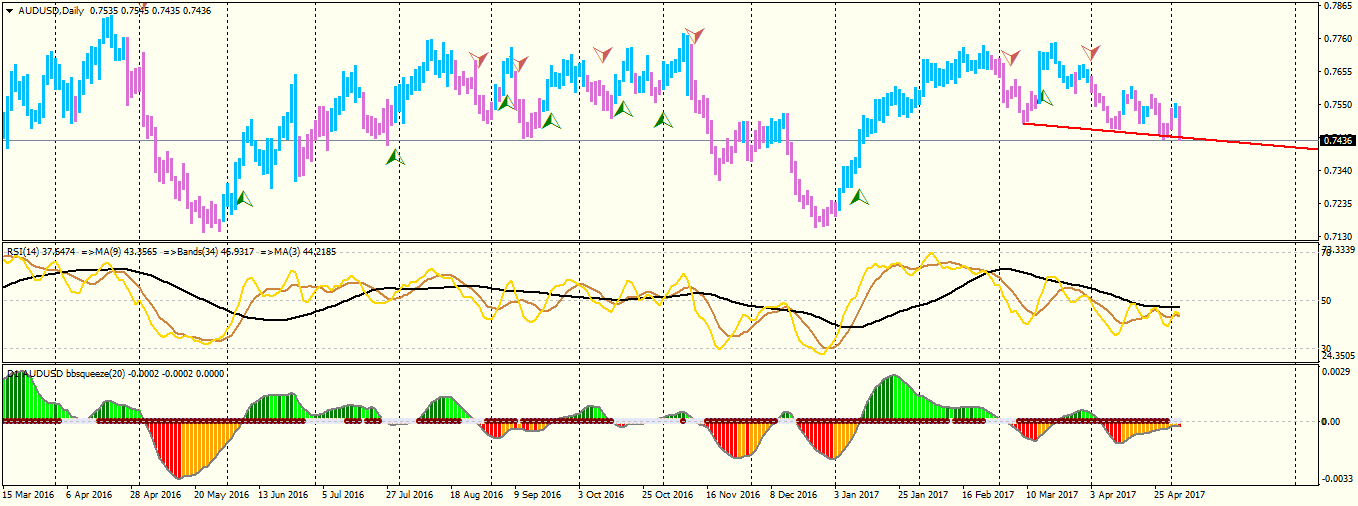
Task: Click the 6 Apr 2016 date label
Action: 87,495
